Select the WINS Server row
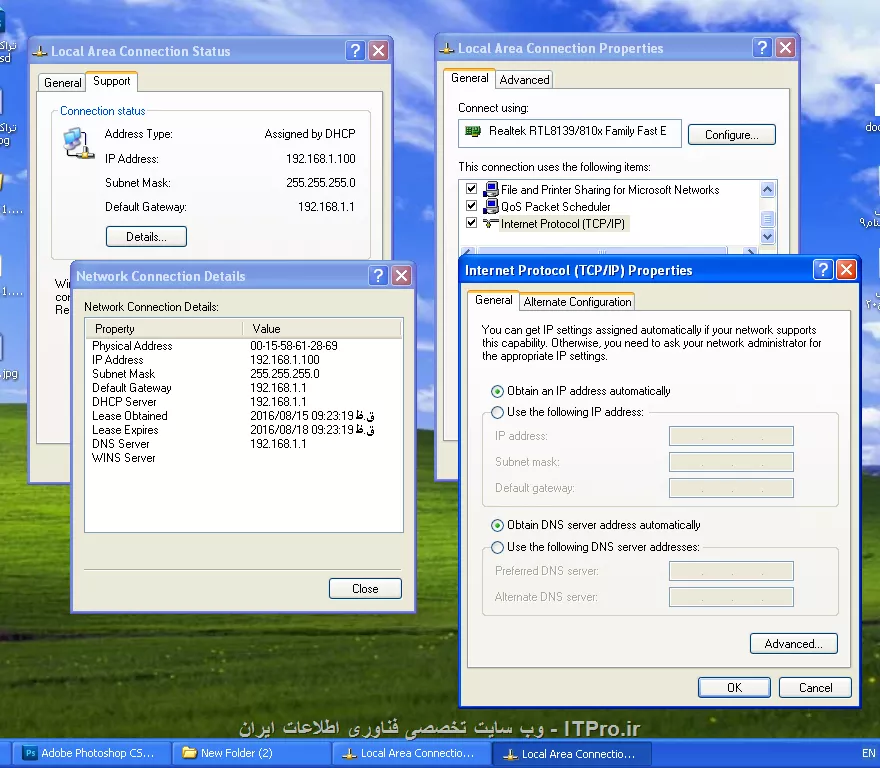The width and height of the screenshot is (880, 768). tap(243, 458)
